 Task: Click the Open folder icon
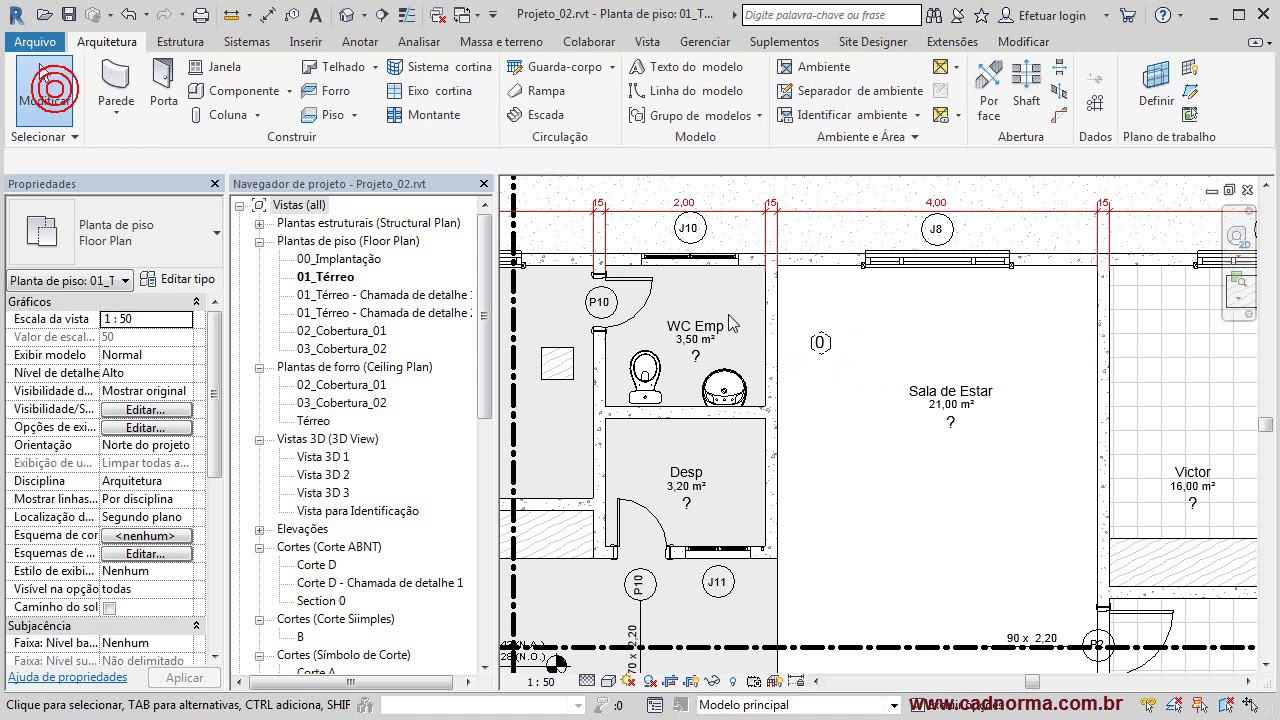click(x=46, y=15)
